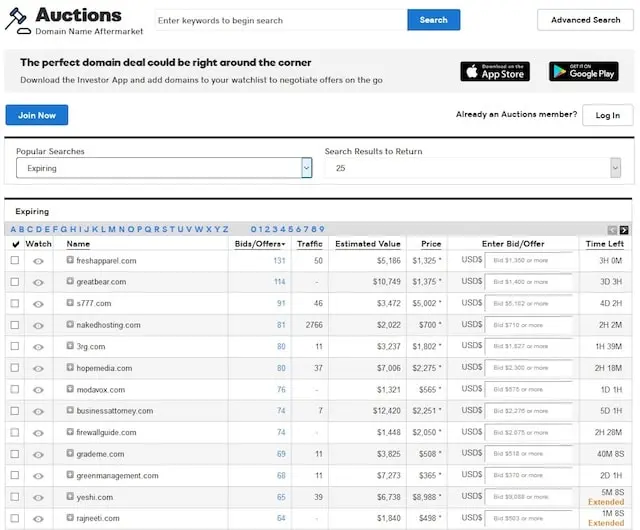Viewport: 640px width, 530px height.
Task: Click the previous page arrow icon
Action: coord(612,230)
